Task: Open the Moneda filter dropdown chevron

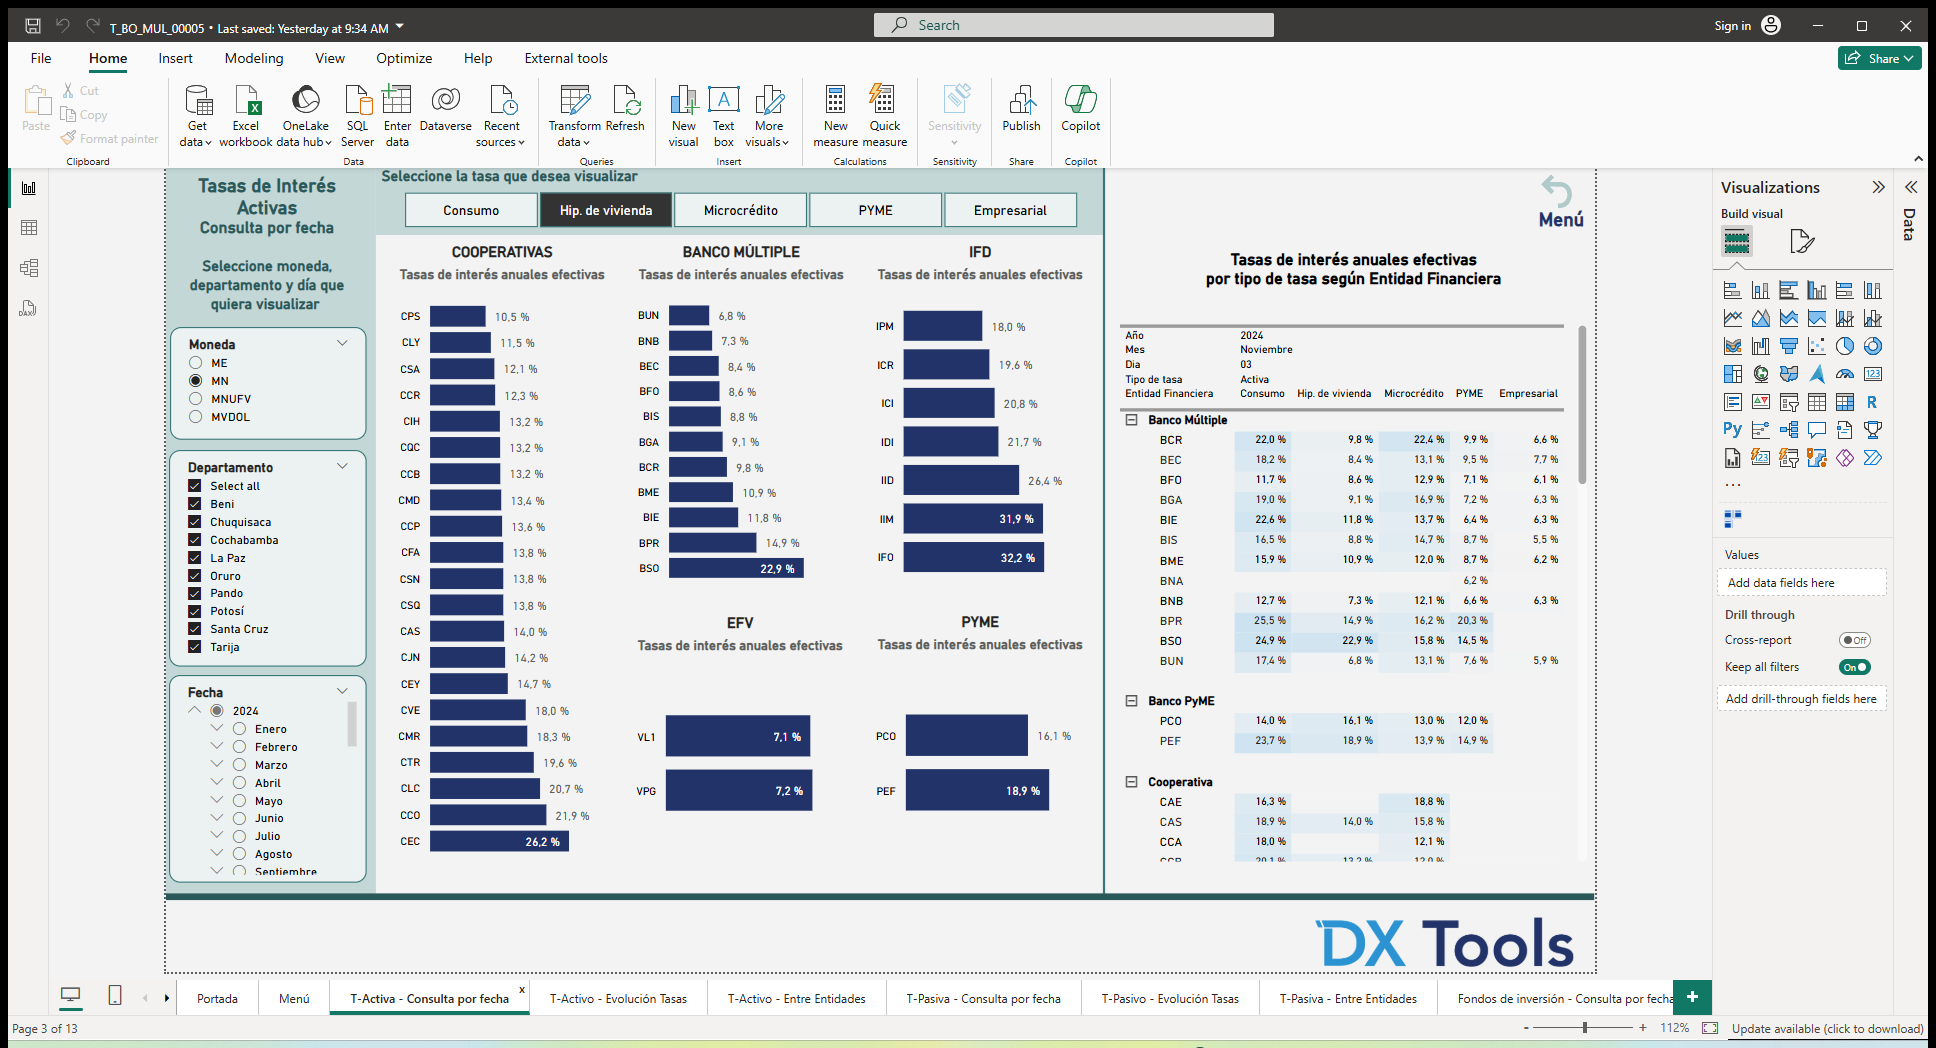Action: coord(343,342)
